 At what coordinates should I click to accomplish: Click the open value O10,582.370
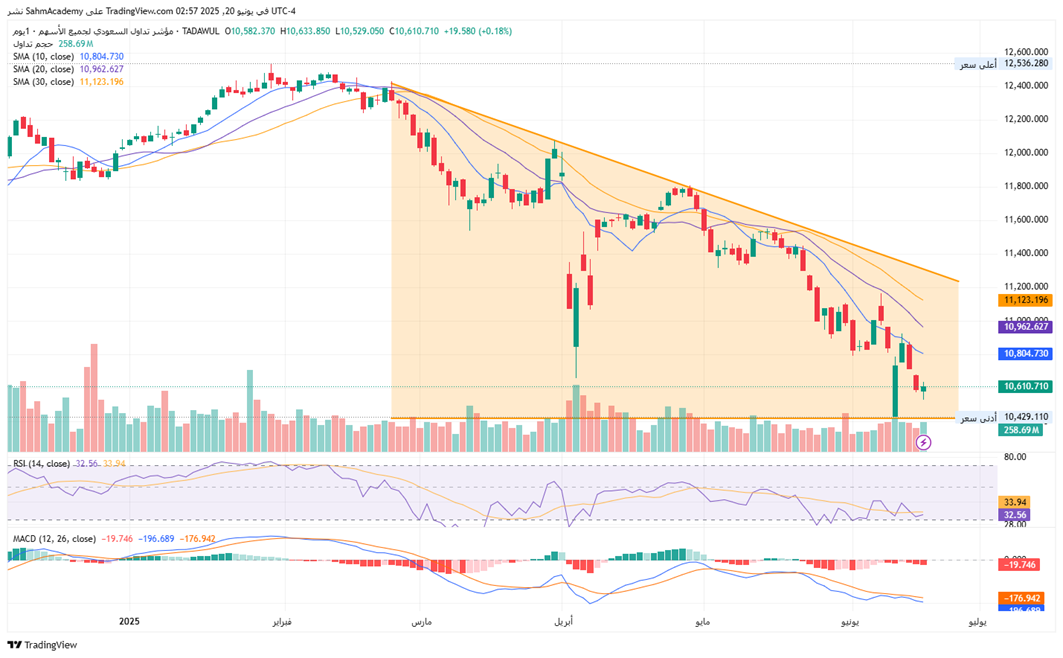point(250,31)
